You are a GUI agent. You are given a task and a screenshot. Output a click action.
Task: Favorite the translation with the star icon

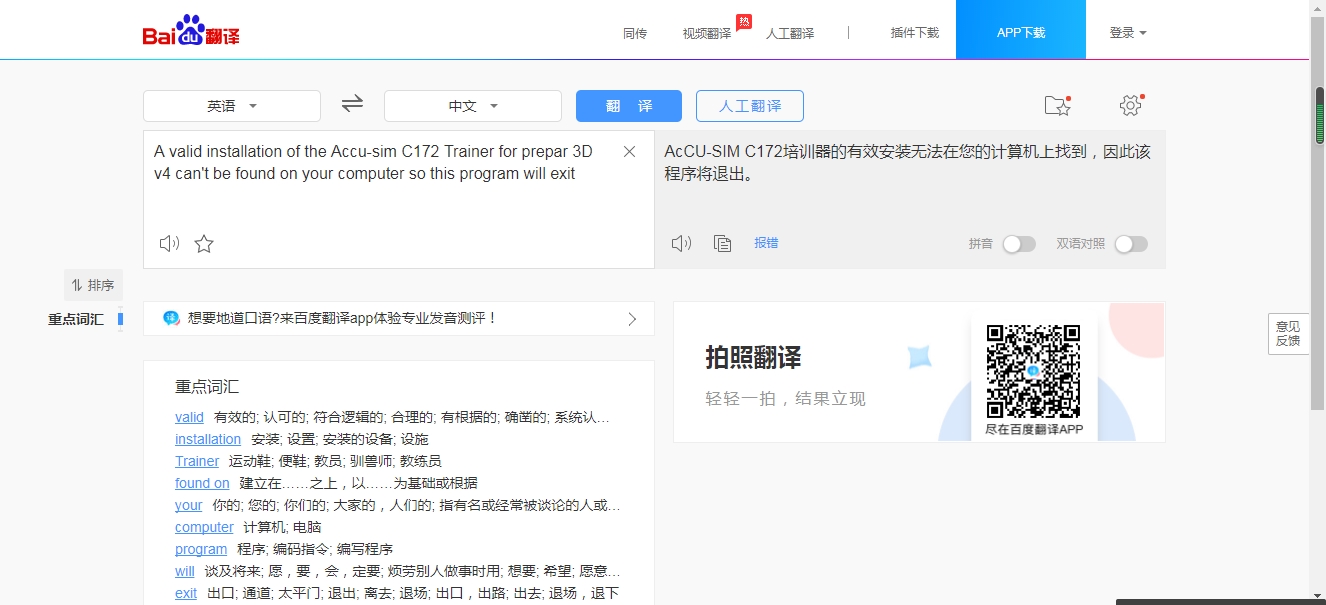click(x=204, y=243)
